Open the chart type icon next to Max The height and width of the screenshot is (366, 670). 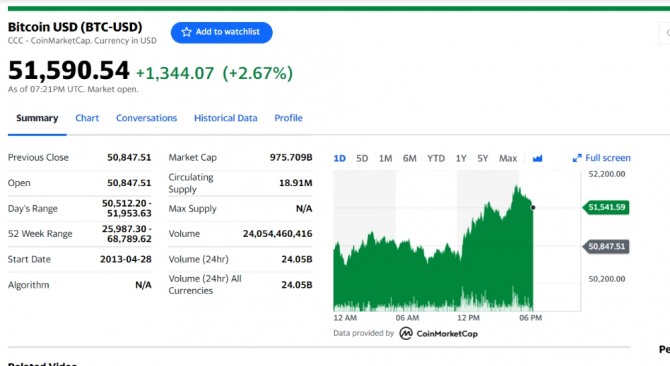click(538, 158)
